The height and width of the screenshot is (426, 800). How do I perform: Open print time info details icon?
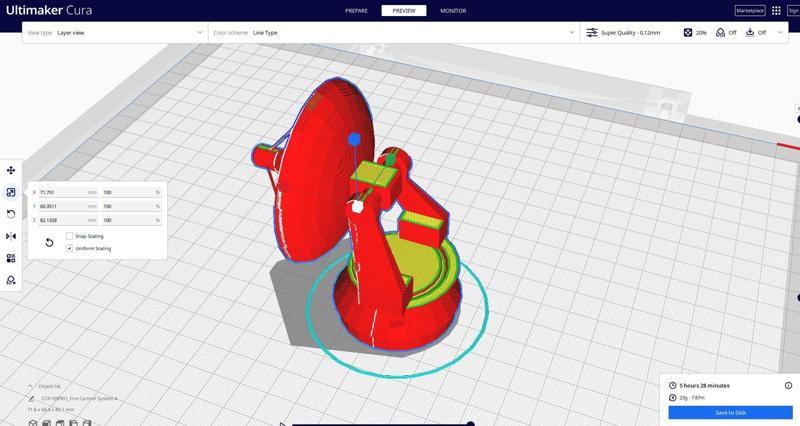click(788, 386)
